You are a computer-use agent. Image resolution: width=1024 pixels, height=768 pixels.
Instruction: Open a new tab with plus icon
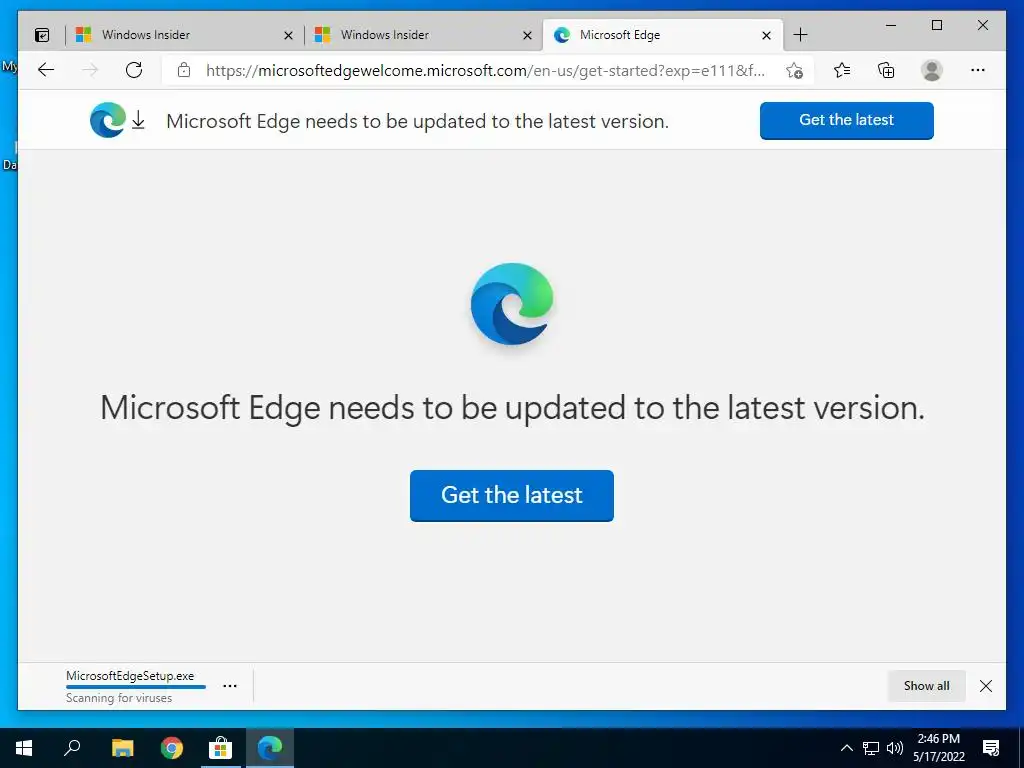pos(800,35)
